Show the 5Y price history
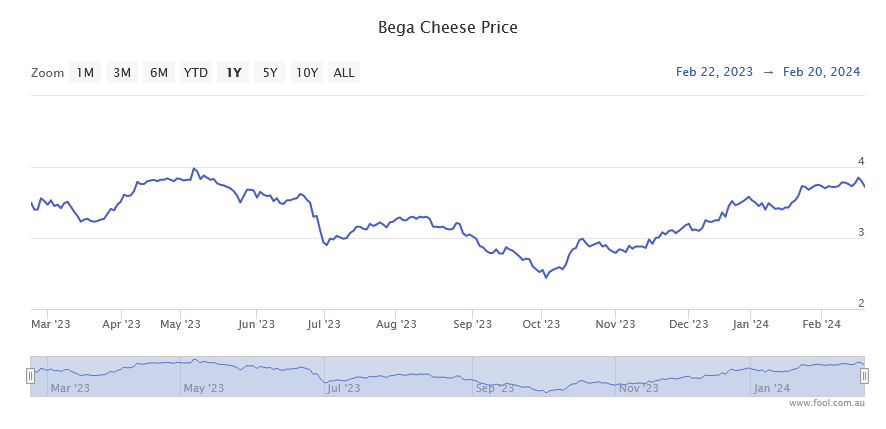This screenshot has width=886, height=429. tap(270, 72)
